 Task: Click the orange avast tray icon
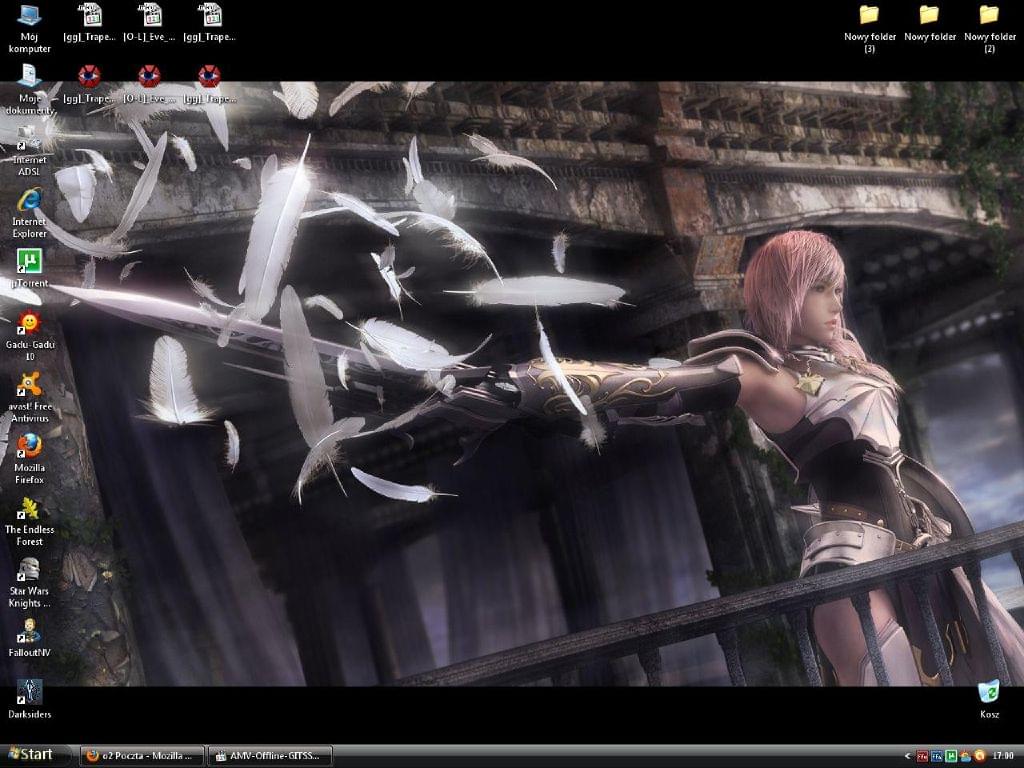coord(979,756)
